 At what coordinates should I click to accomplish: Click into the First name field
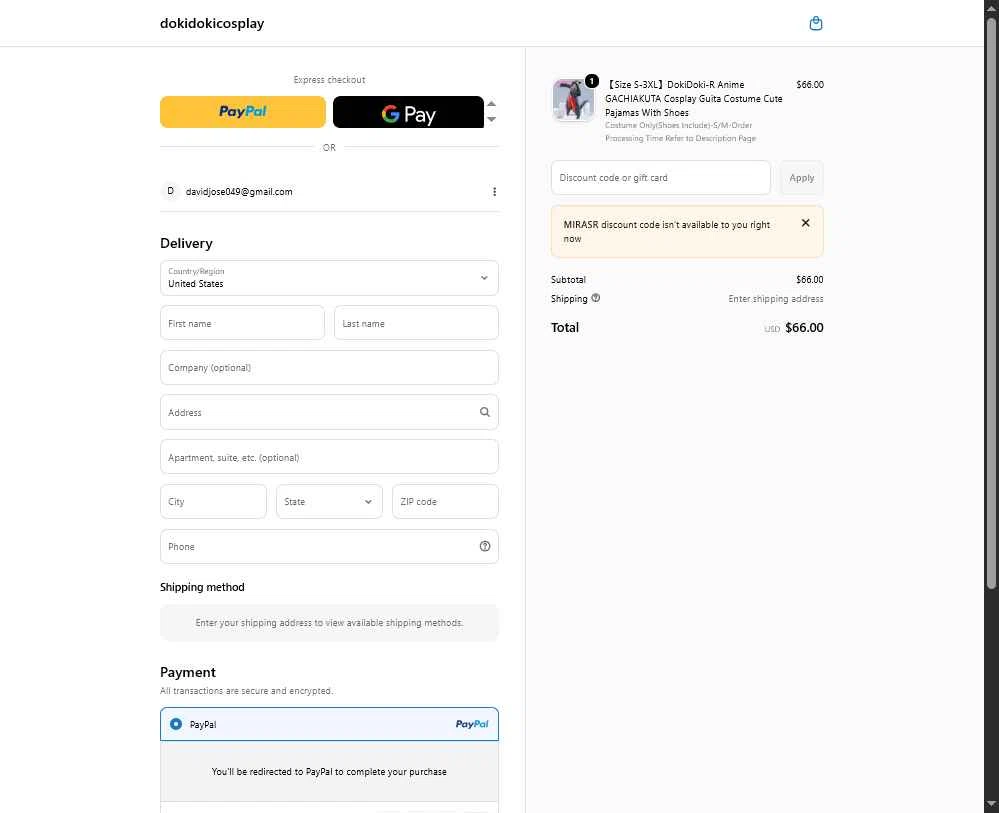pyautogui.click(x=242, y=323)
